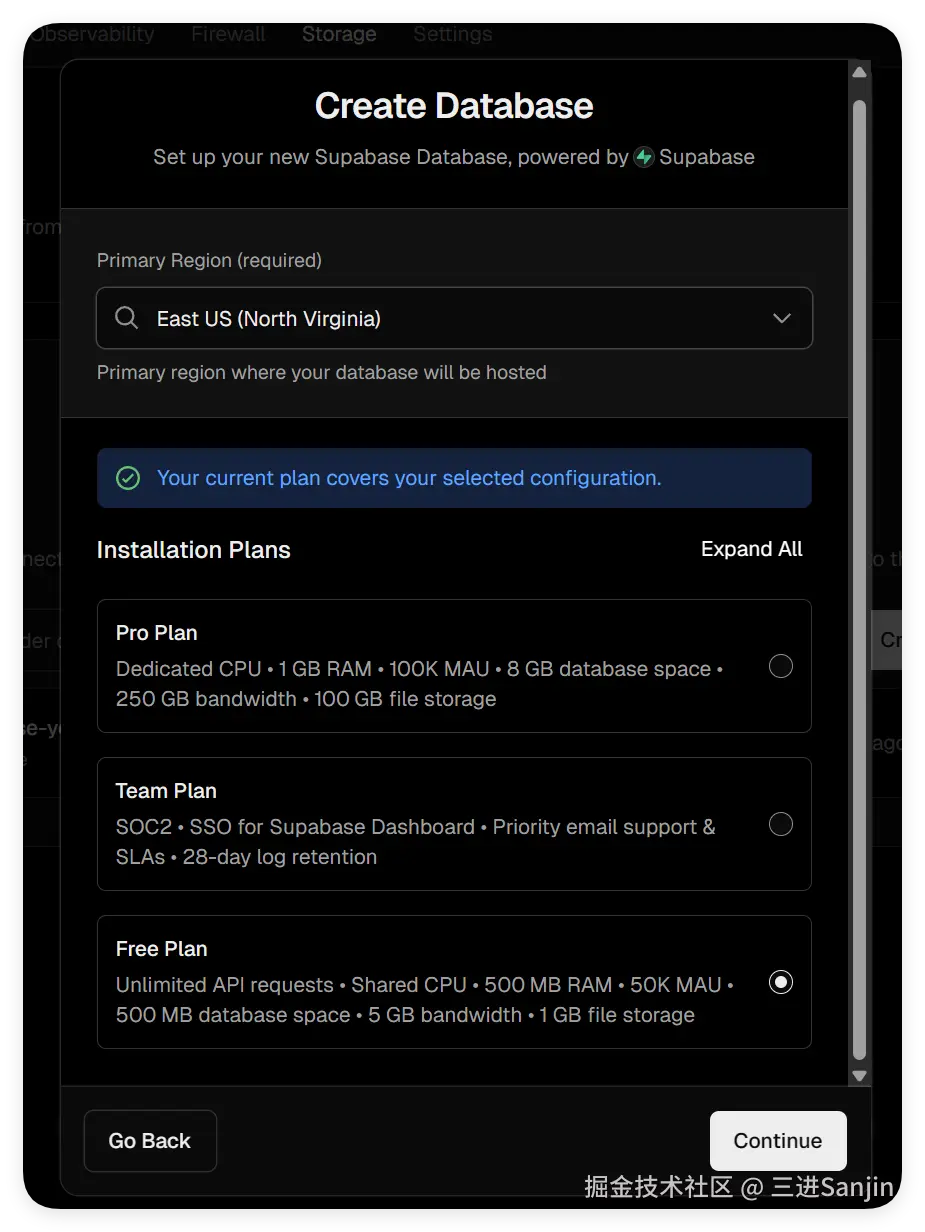Click the scrollbar up arrow in dialog
Screen dimensions: 925x1232
(x=859, y=72)
